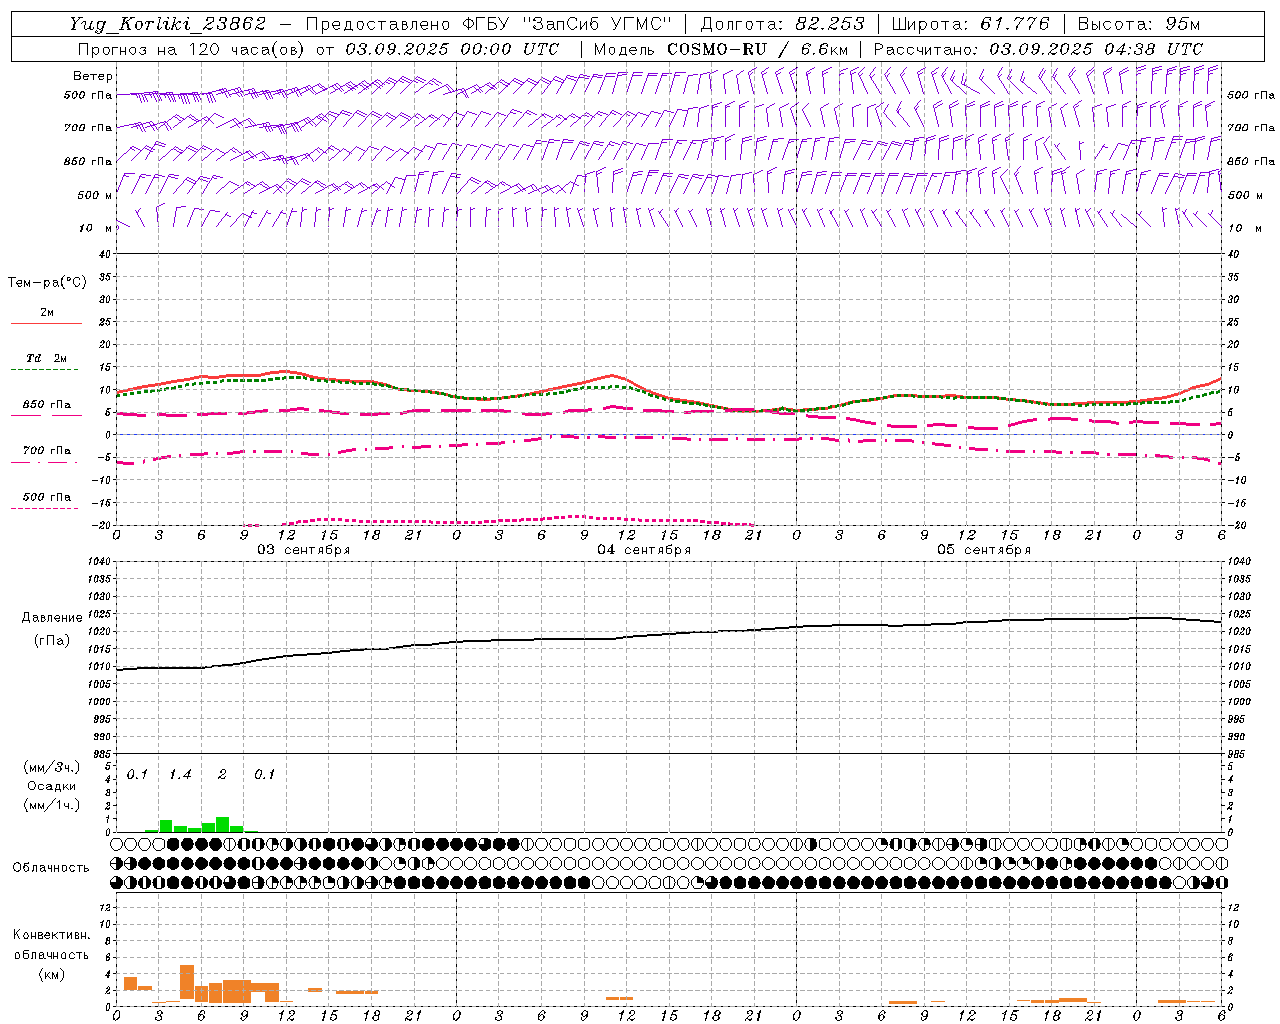Click the '(км)' convective cloud unit label

coord(52,973)
